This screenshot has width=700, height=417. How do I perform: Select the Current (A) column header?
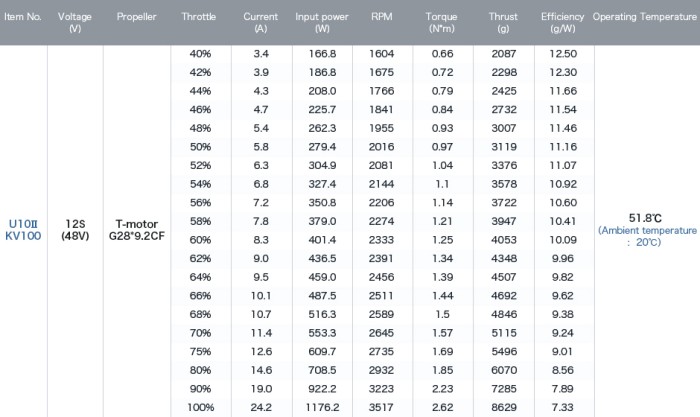point(261,23)
